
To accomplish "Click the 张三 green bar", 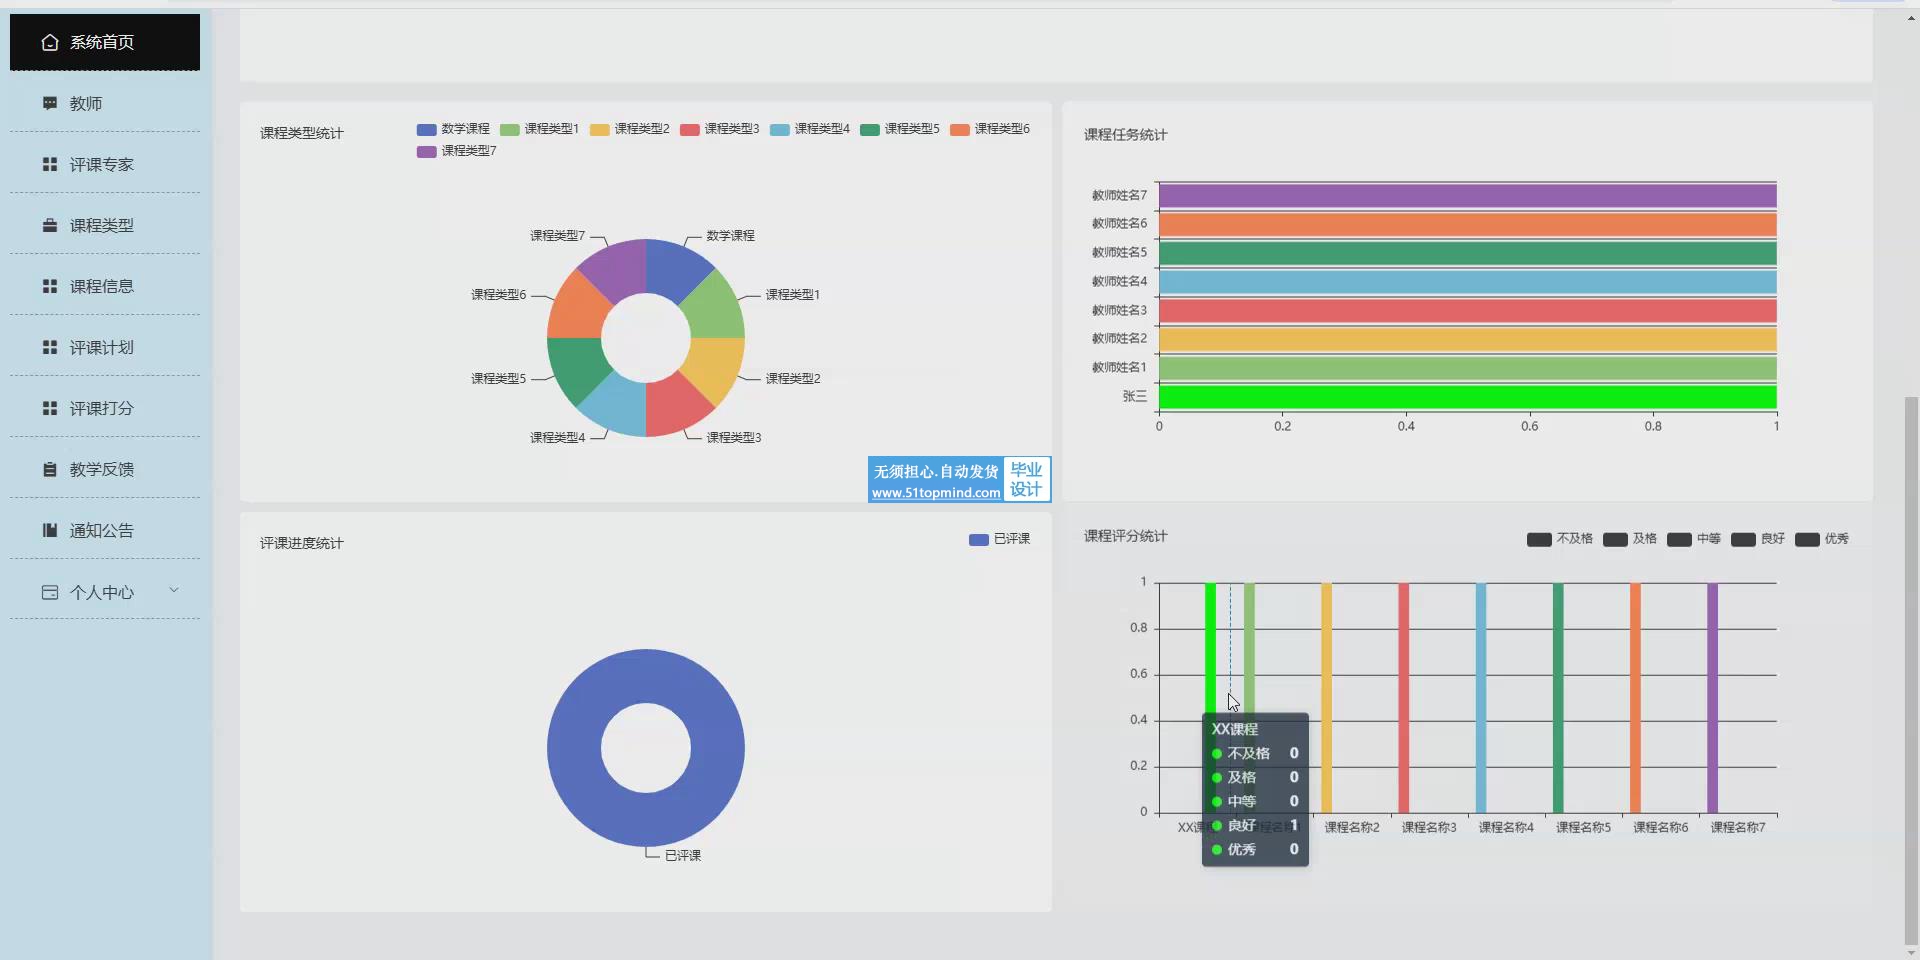I will [1467, 397].
